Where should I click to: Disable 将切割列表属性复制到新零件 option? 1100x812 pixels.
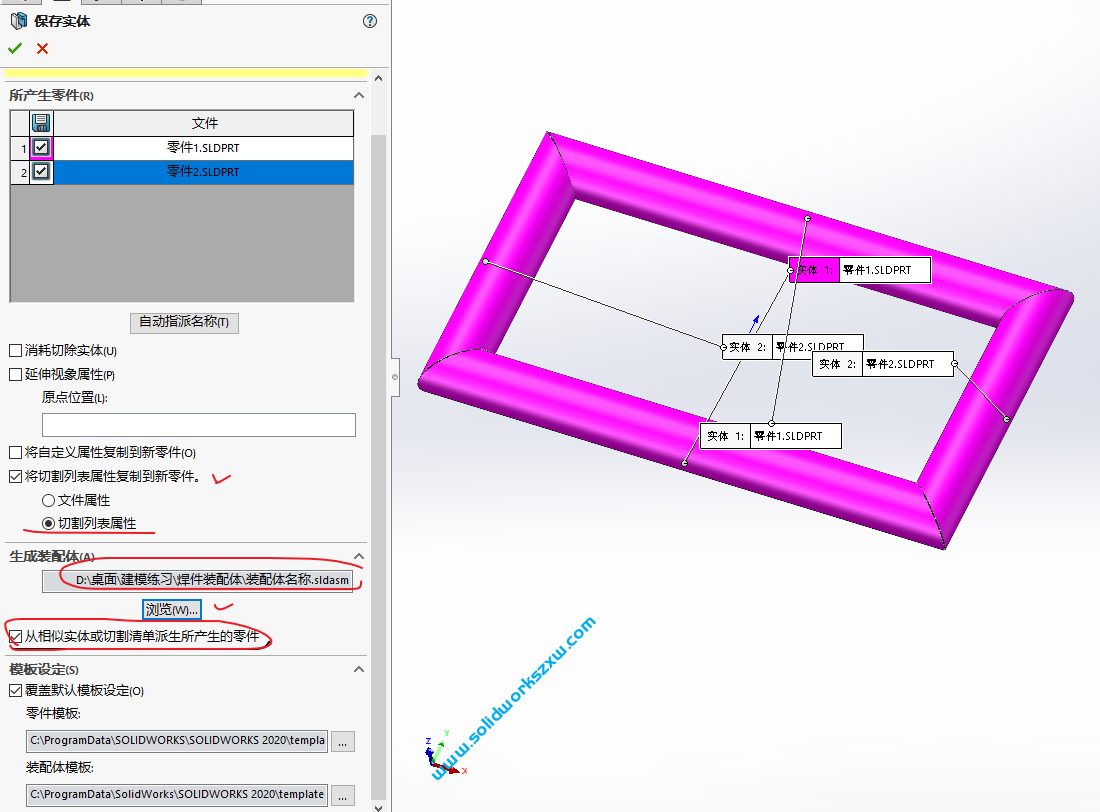(16, 477)
